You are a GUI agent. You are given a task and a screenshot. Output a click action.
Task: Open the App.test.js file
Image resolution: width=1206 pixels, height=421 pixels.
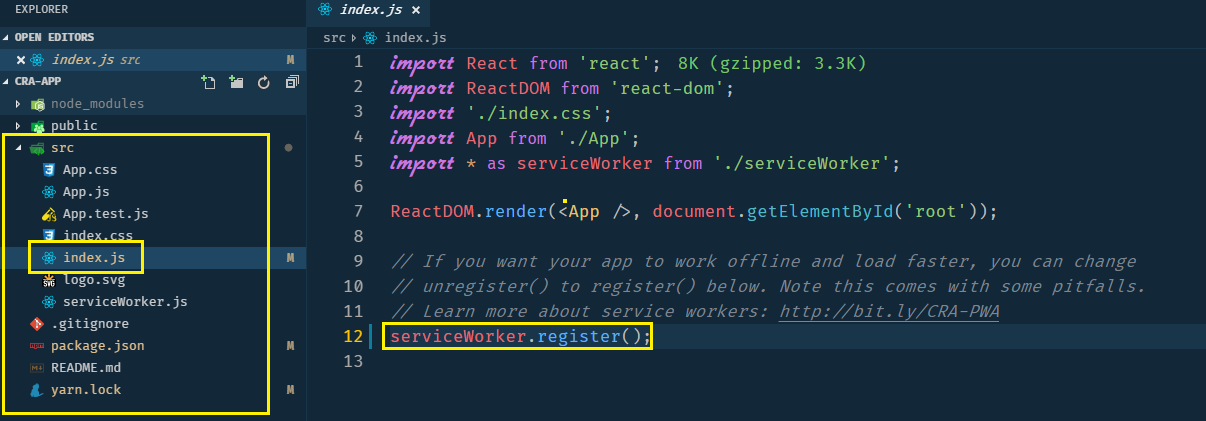click(106, 213)
